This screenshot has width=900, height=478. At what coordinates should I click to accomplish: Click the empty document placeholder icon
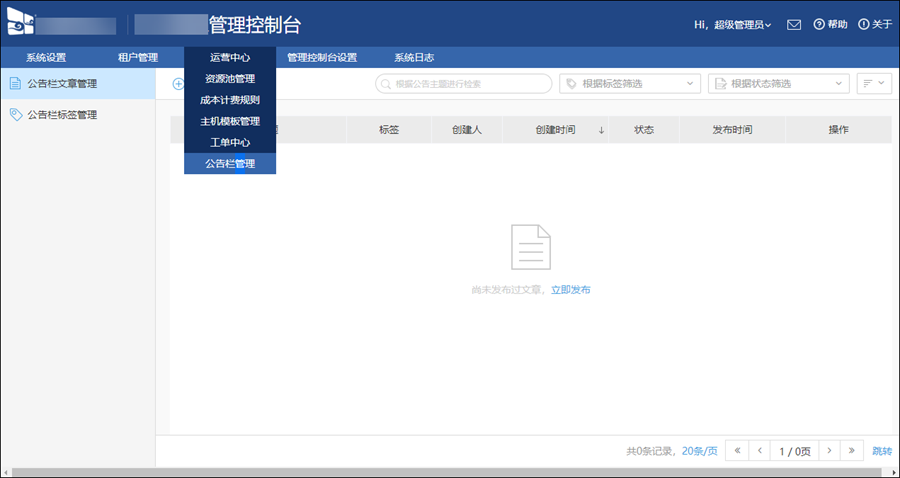point(531,247)
